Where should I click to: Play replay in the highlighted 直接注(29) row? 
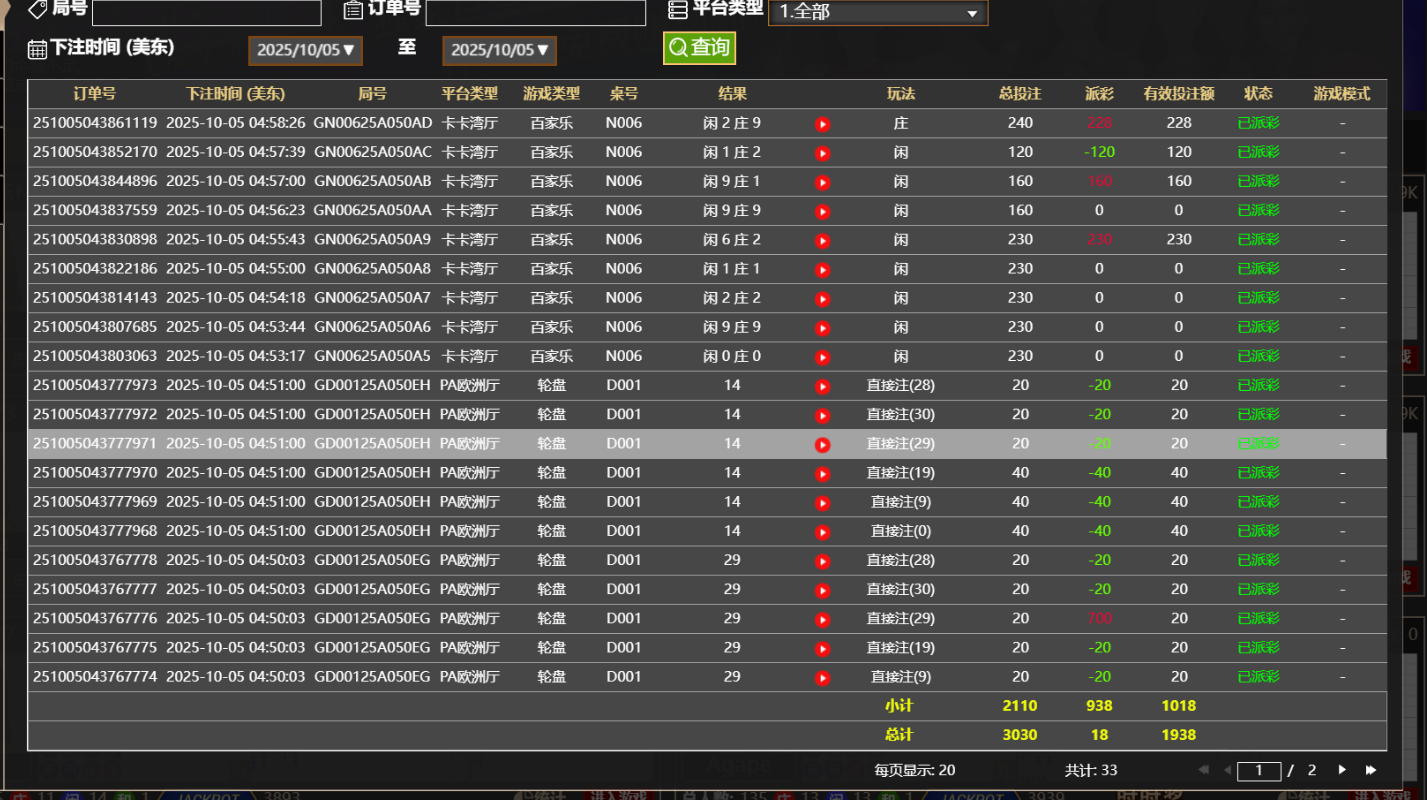(822, 444)
